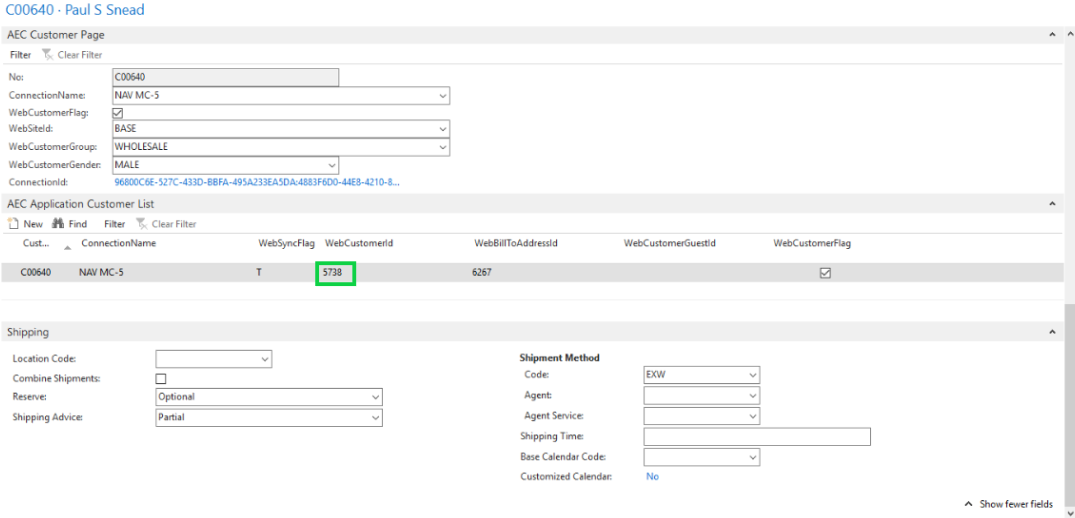Select the NAV MC-5 cell in list row

[101, 273]
